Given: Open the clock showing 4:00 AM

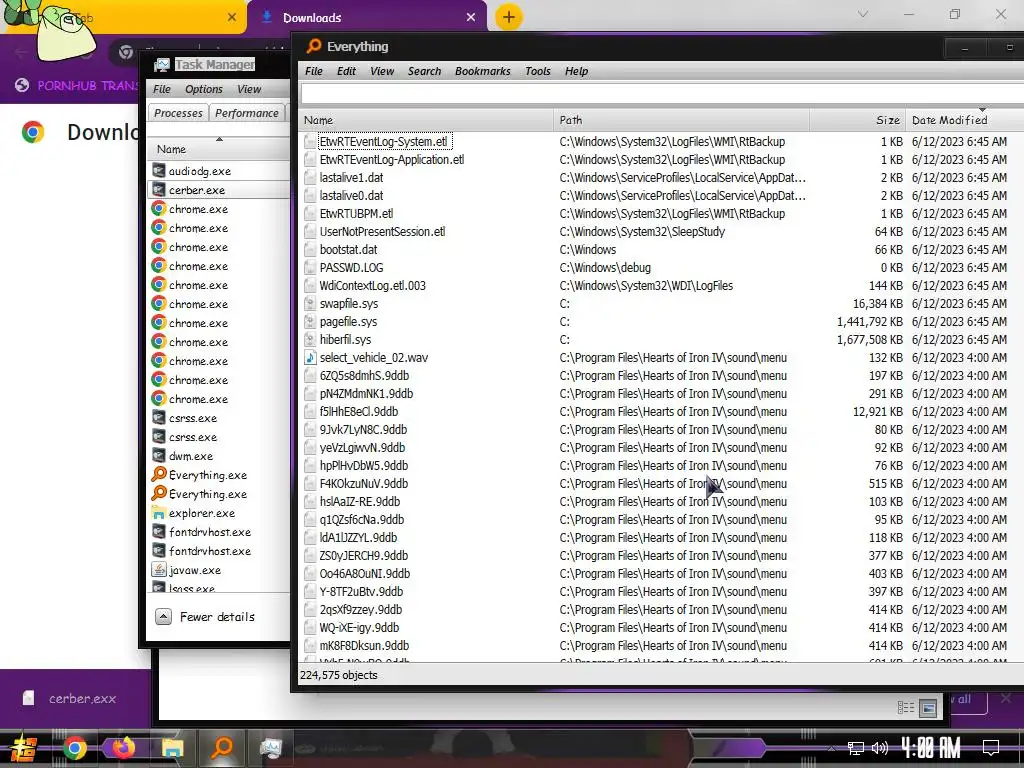Looking at the screenshot, I should tap(930, 747).
